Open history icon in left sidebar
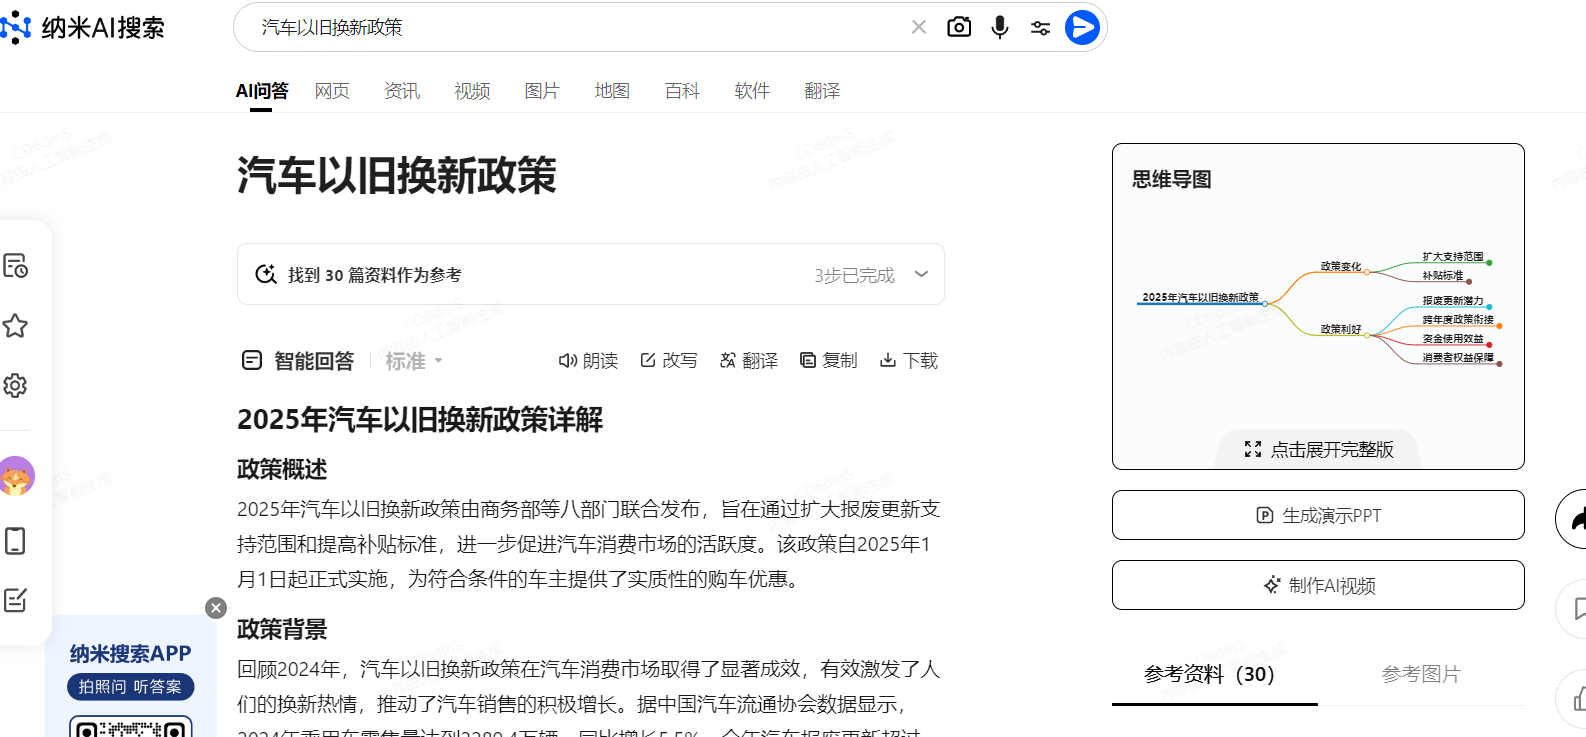This screenshot has width=1586, height=737. coord(15,266)
